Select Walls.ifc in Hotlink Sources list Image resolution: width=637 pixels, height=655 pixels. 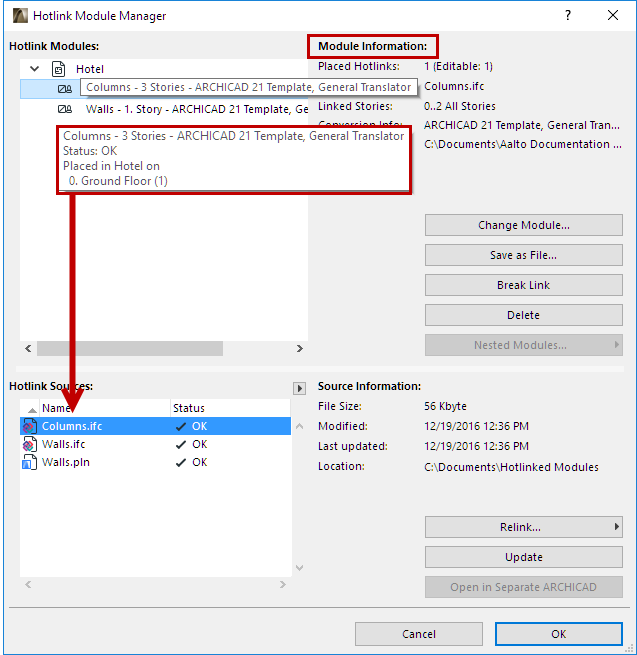(155, 444)
